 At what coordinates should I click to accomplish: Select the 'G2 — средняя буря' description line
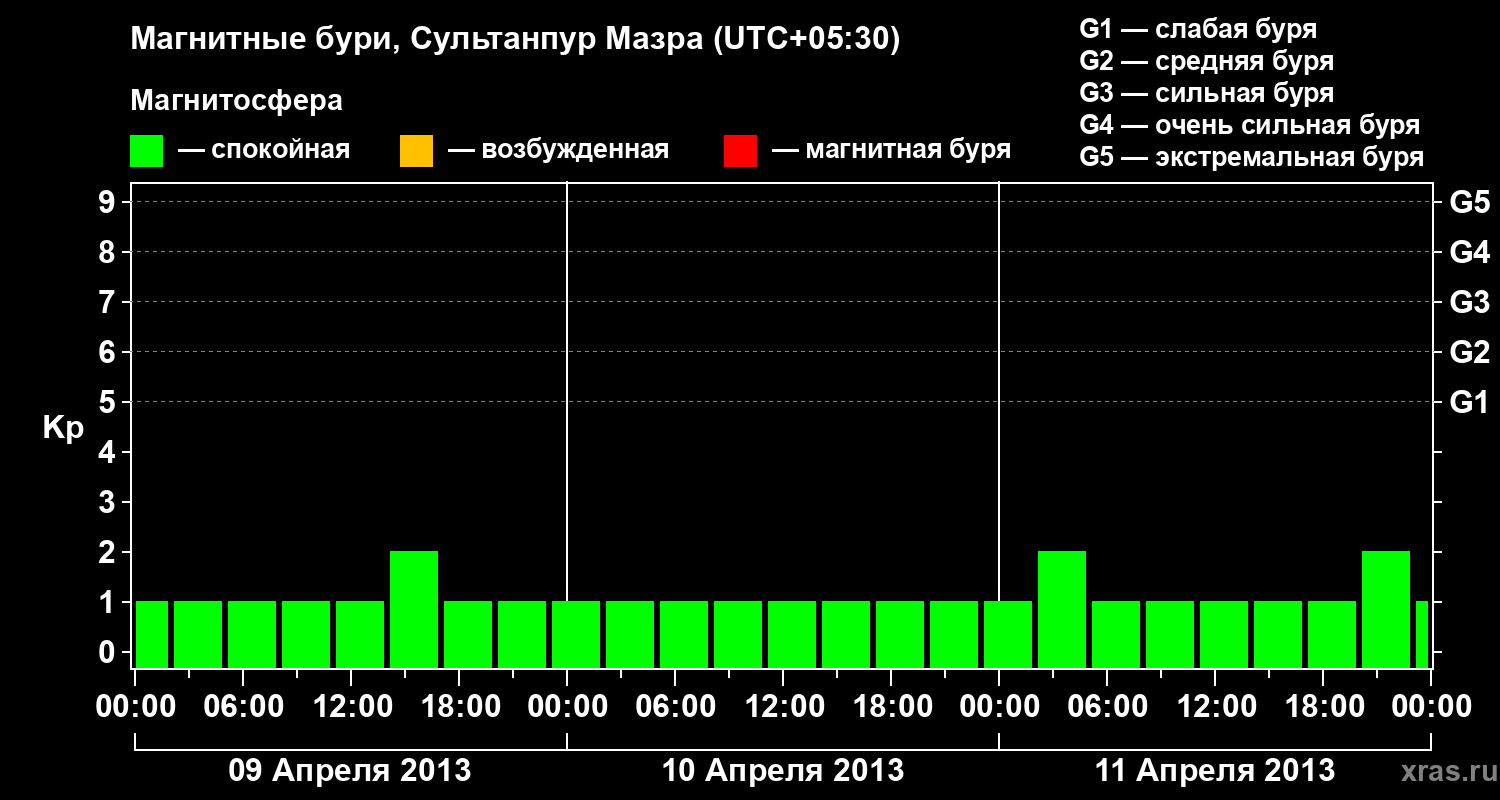tap(1206, 61)
